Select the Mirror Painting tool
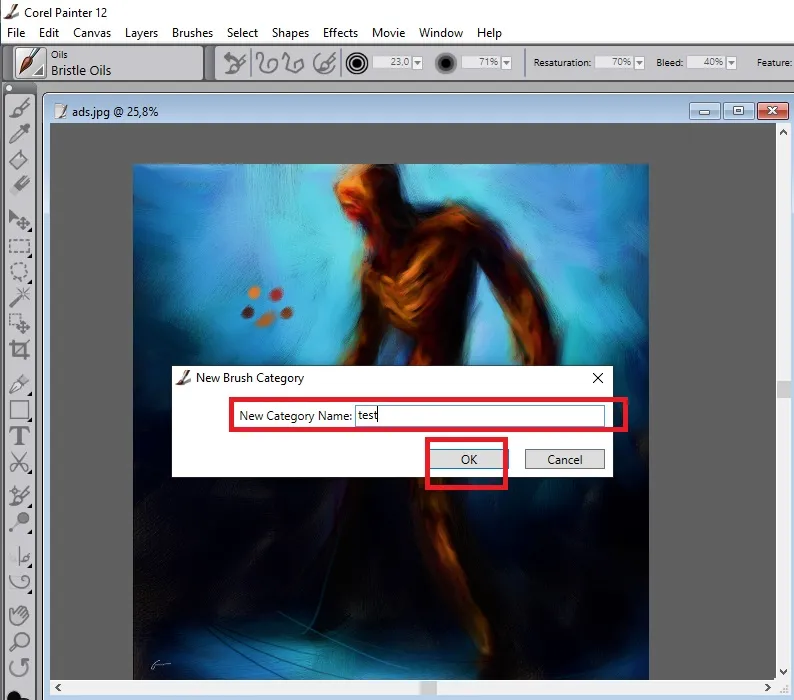Screen dimensions: 794x700 [x=20, y=556]
